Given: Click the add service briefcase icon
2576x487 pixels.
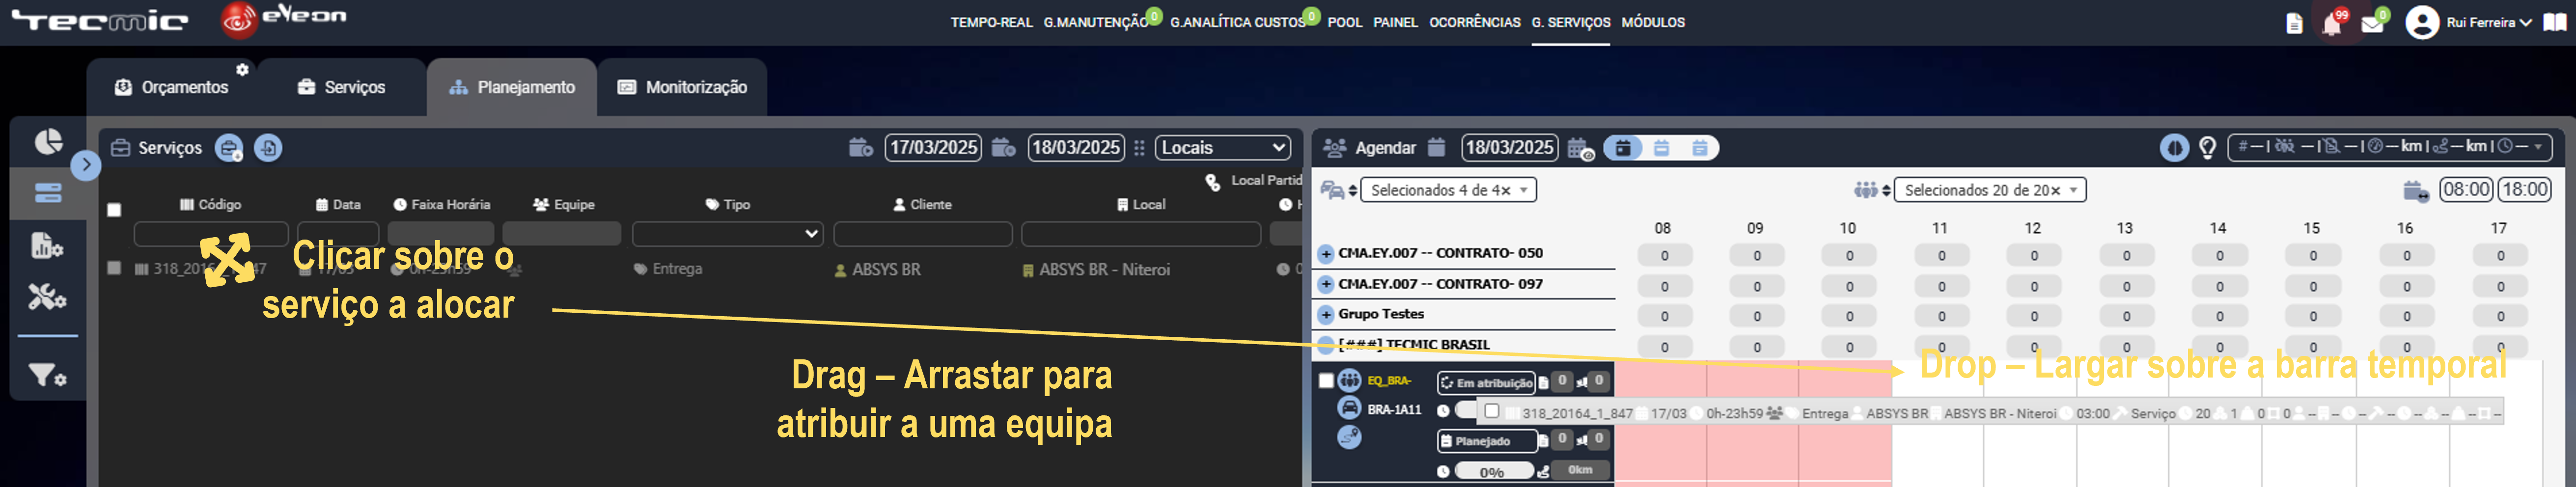Looking at the screenshot, I should point(229,148).
